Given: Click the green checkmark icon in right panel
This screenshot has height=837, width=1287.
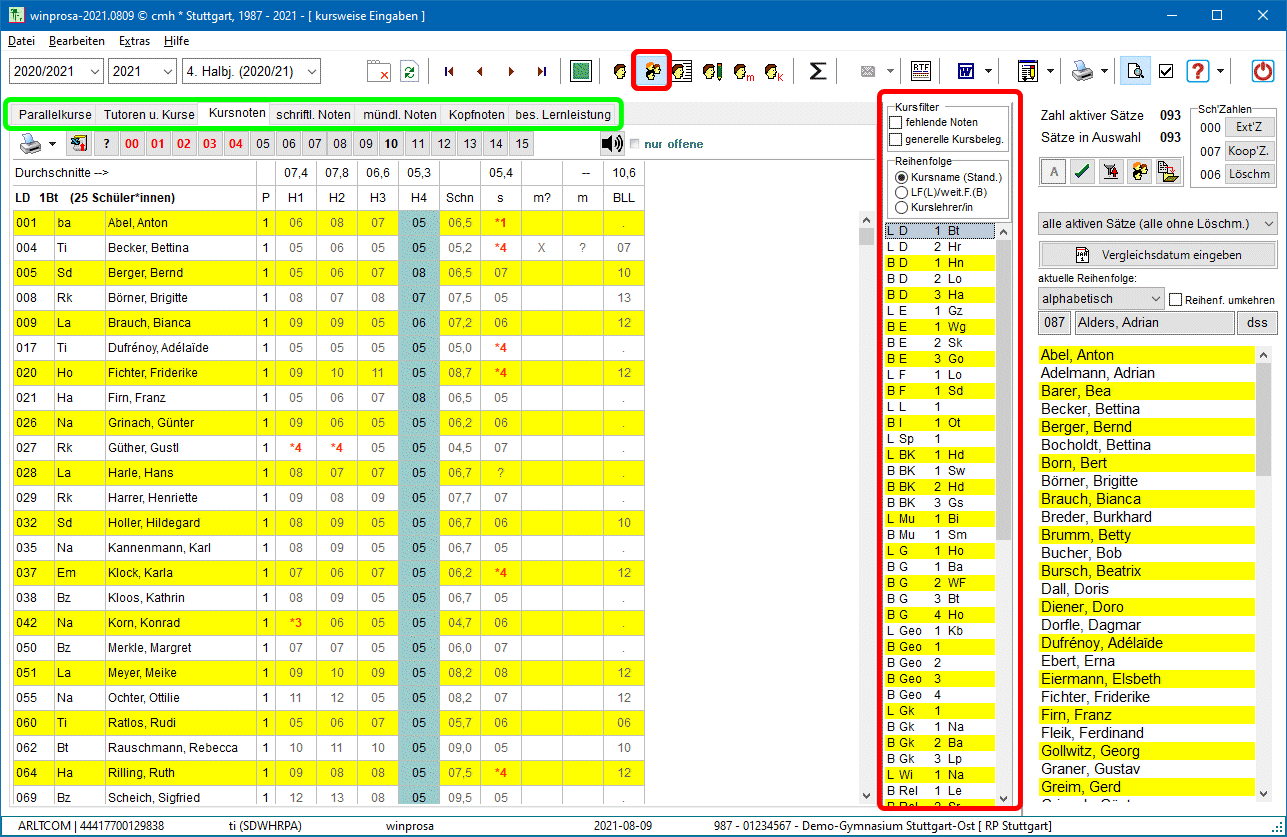Looking at the screenshot, I should (x=1081, y=172).
